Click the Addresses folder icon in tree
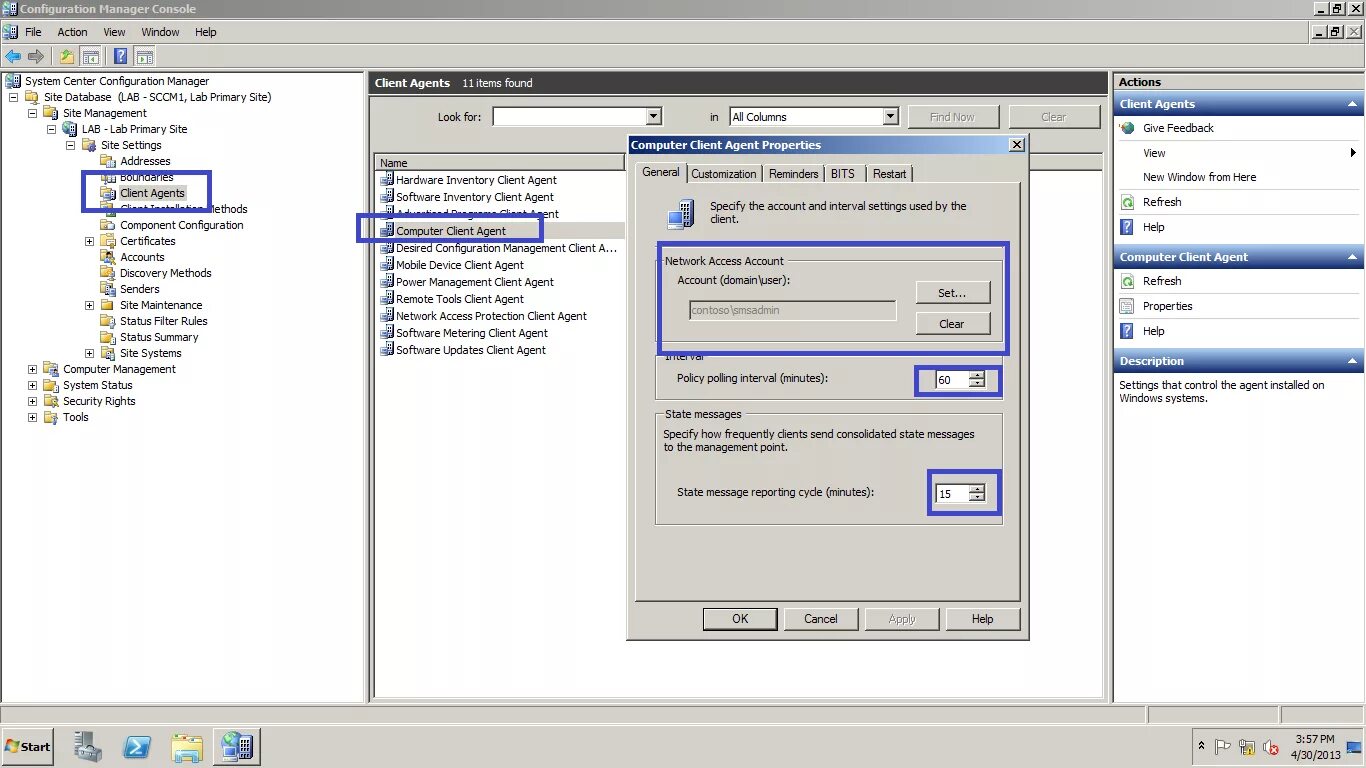Image resolution: width=1366 pixels, height=768 pixels. [108, 161]
